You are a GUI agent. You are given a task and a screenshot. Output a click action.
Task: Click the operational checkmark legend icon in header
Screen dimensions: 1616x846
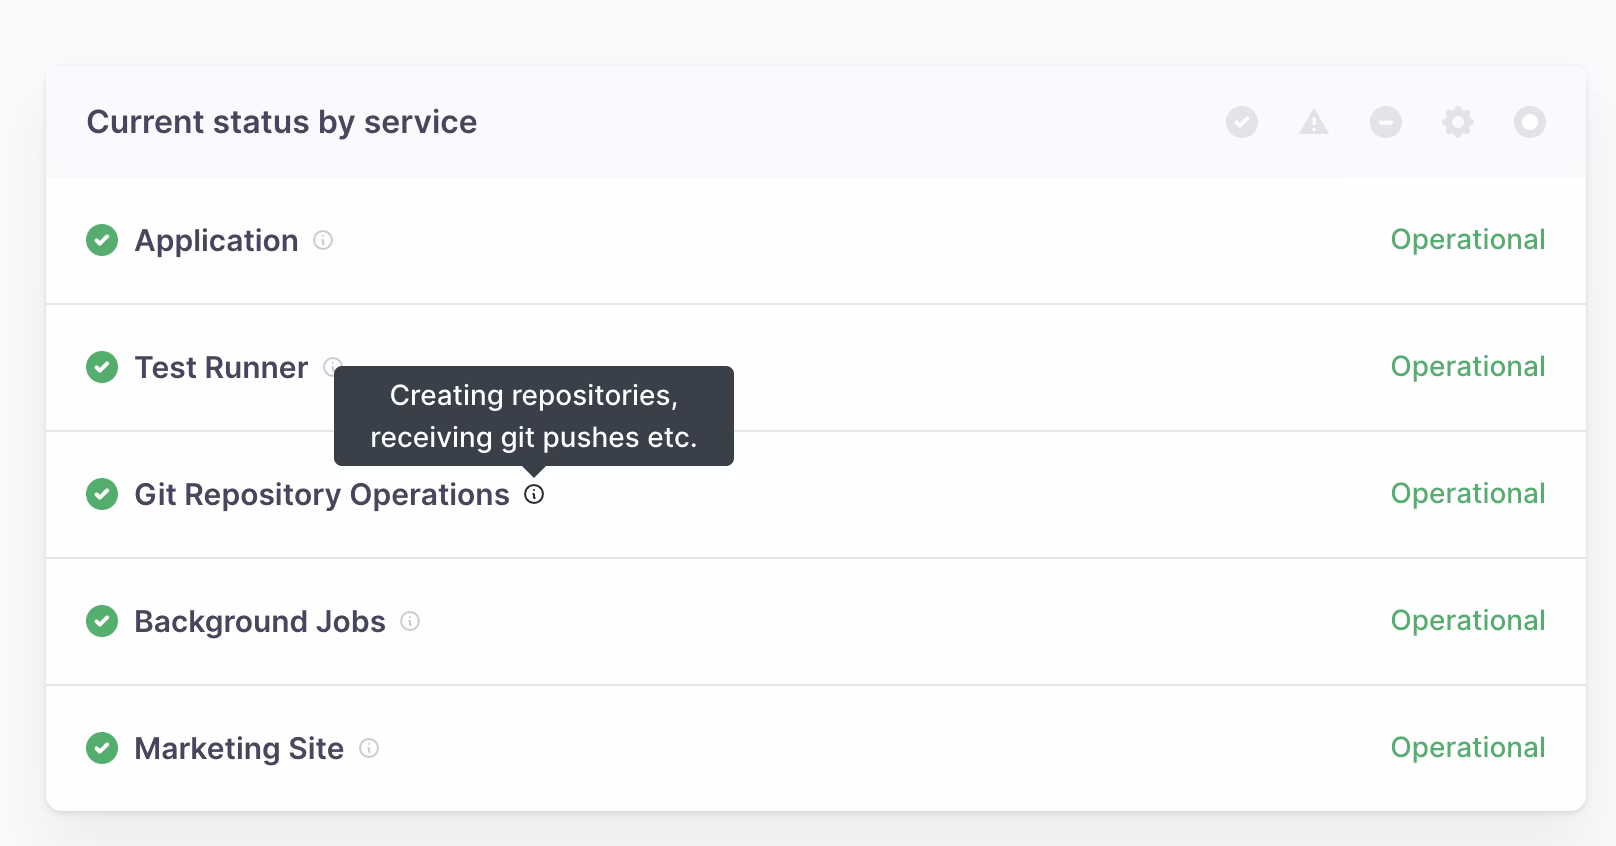point(1241,122)
